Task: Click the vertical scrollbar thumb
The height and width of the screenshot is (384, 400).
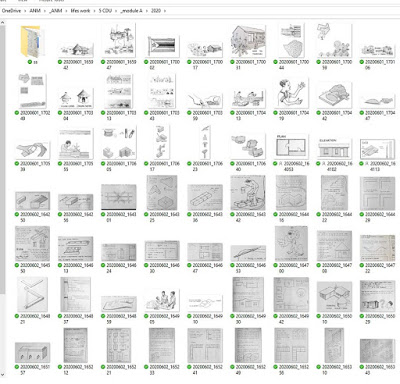Action: [2, 160]
